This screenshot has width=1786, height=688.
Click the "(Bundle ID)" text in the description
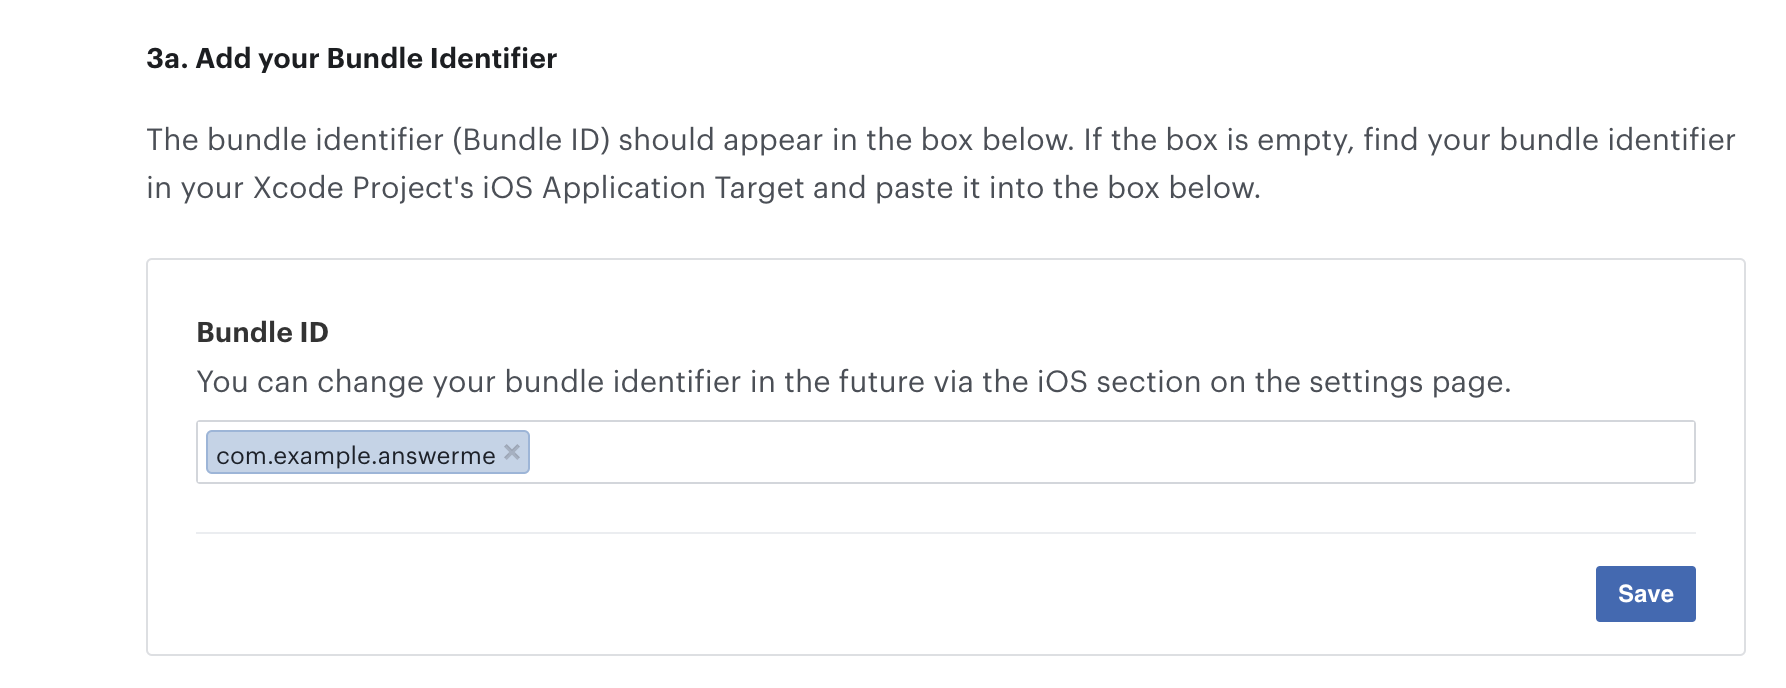(x=531, y=139)
